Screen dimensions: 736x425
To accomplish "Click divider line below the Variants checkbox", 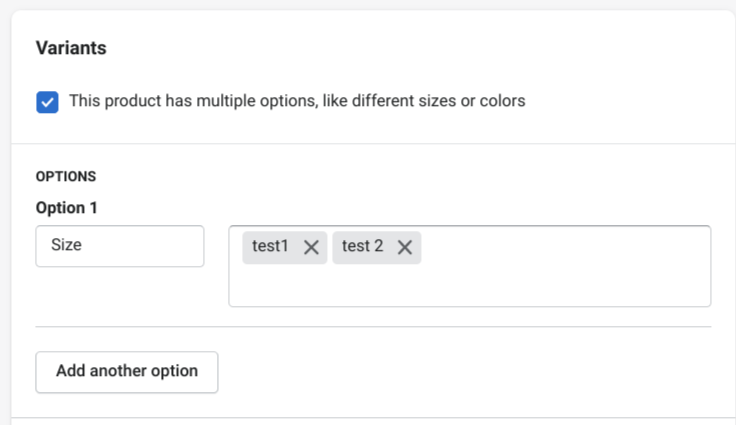I will coord(373,144).
